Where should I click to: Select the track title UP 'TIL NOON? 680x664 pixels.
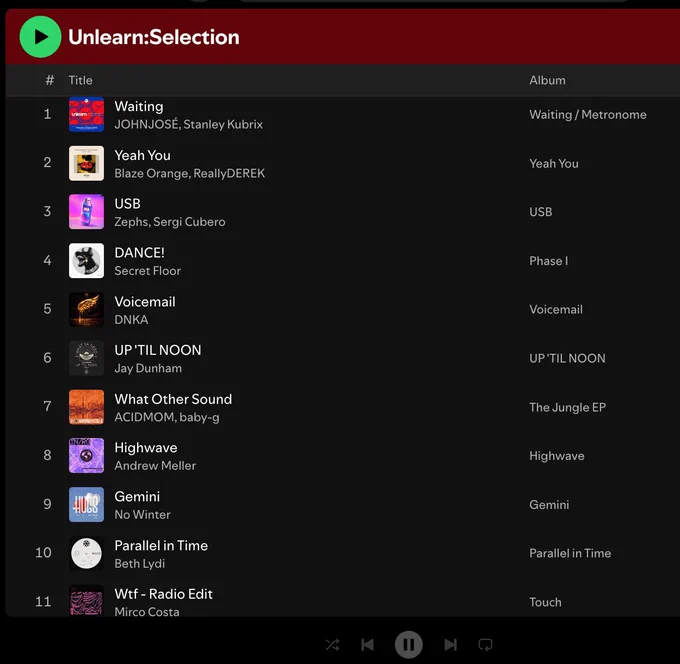point(158,350)
